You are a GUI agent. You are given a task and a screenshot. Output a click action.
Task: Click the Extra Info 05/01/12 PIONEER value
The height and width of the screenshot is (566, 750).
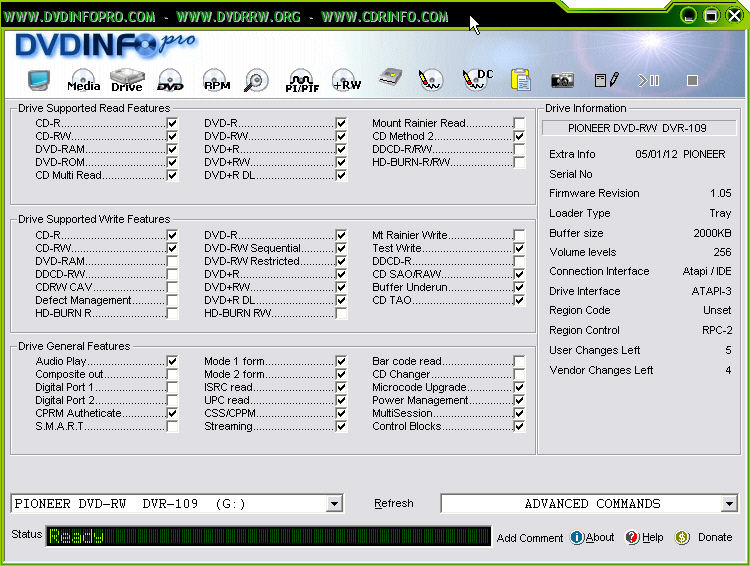680,154
